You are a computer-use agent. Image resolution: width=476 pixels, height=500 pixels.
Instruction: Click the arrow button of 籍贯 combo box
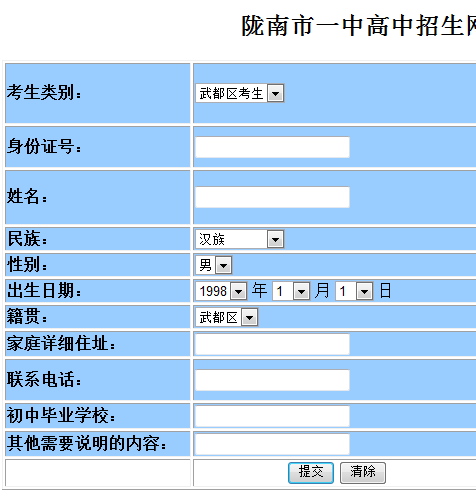pos(249,317)
